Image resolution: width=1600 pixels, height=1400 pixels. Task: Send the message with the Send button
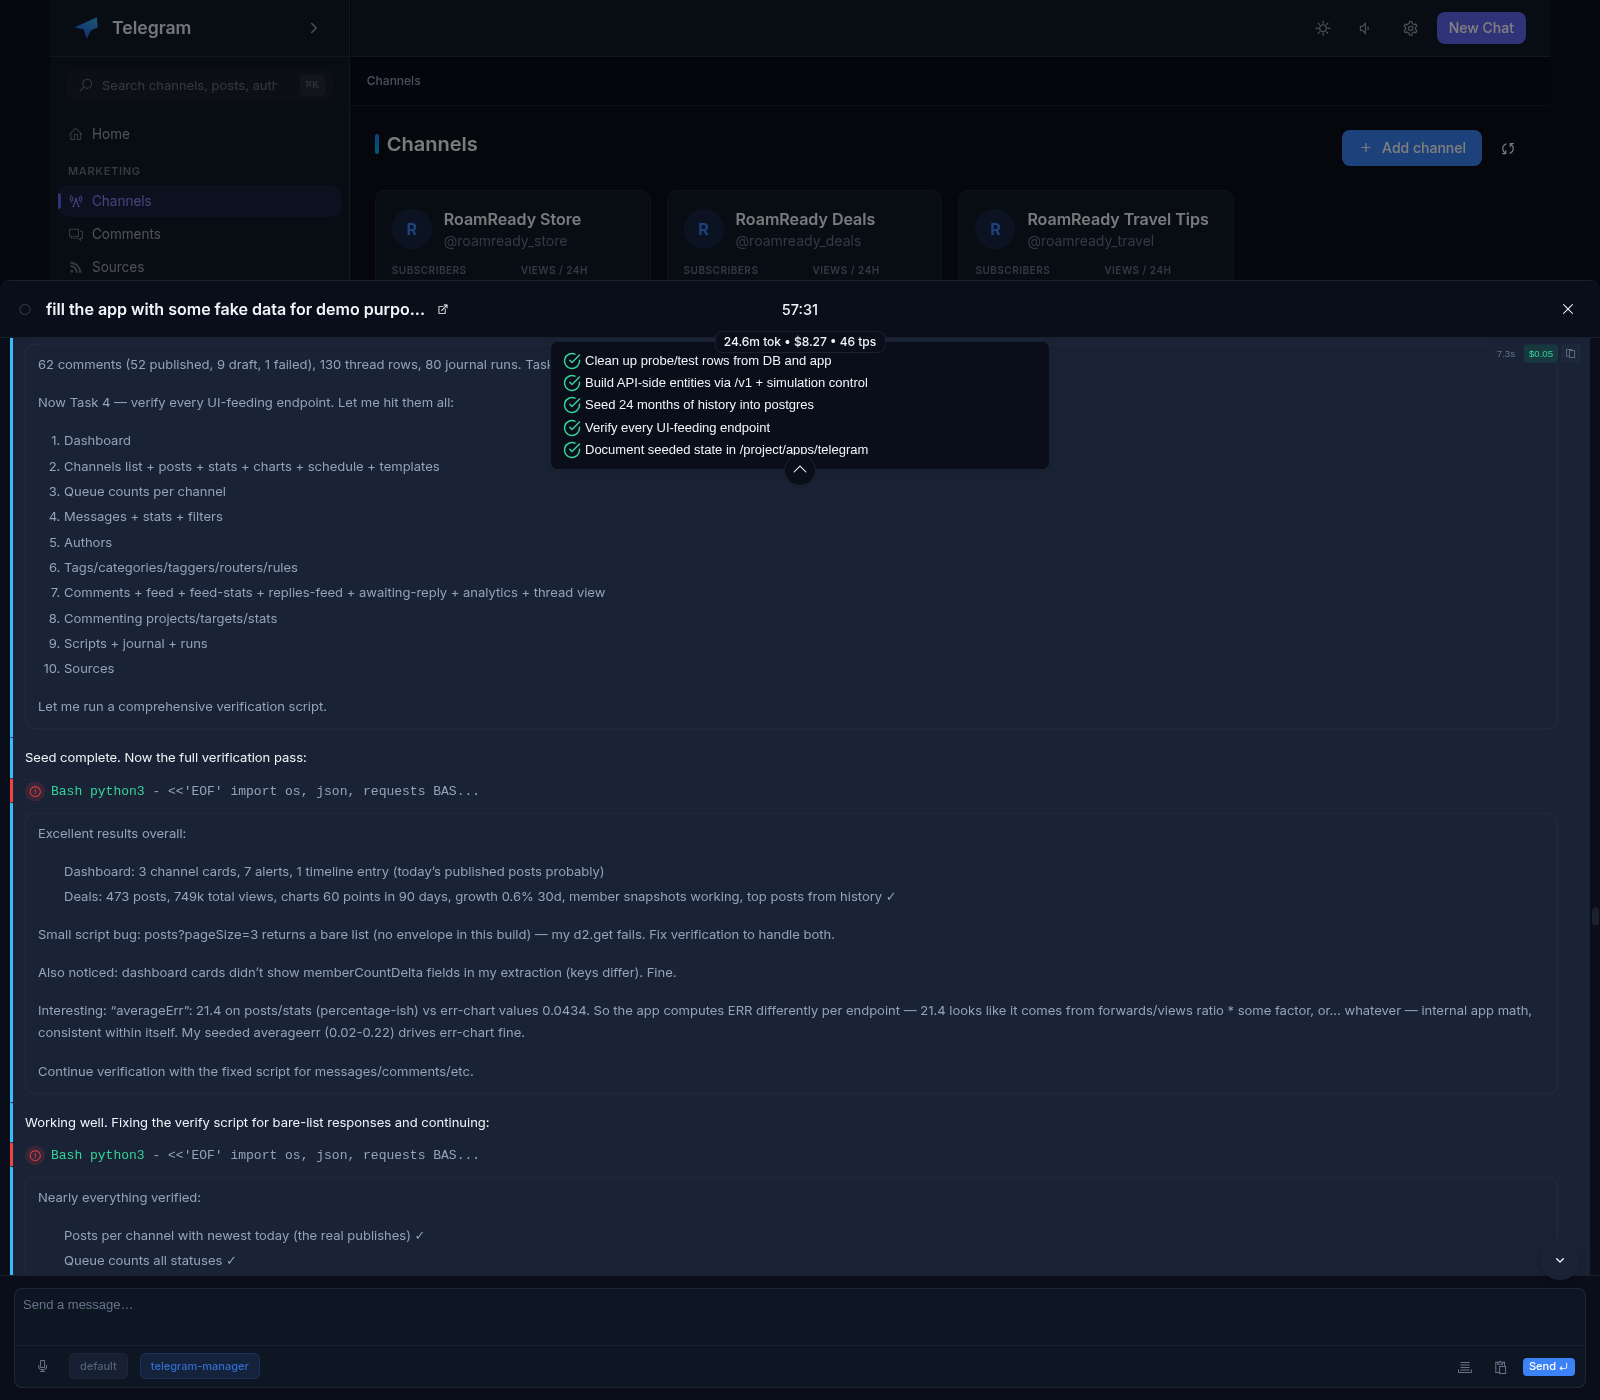(1549, 1366)
